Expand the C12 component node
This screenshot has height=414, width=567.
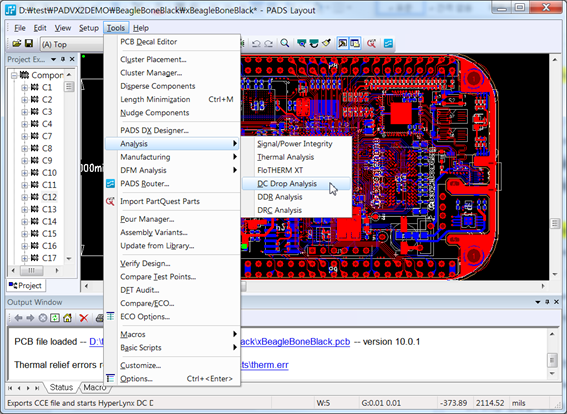(x=24, y=197)
